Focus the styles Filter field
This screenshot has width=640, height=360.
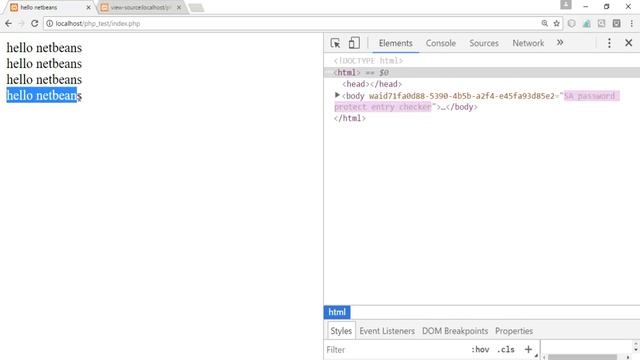click(396, 350)
